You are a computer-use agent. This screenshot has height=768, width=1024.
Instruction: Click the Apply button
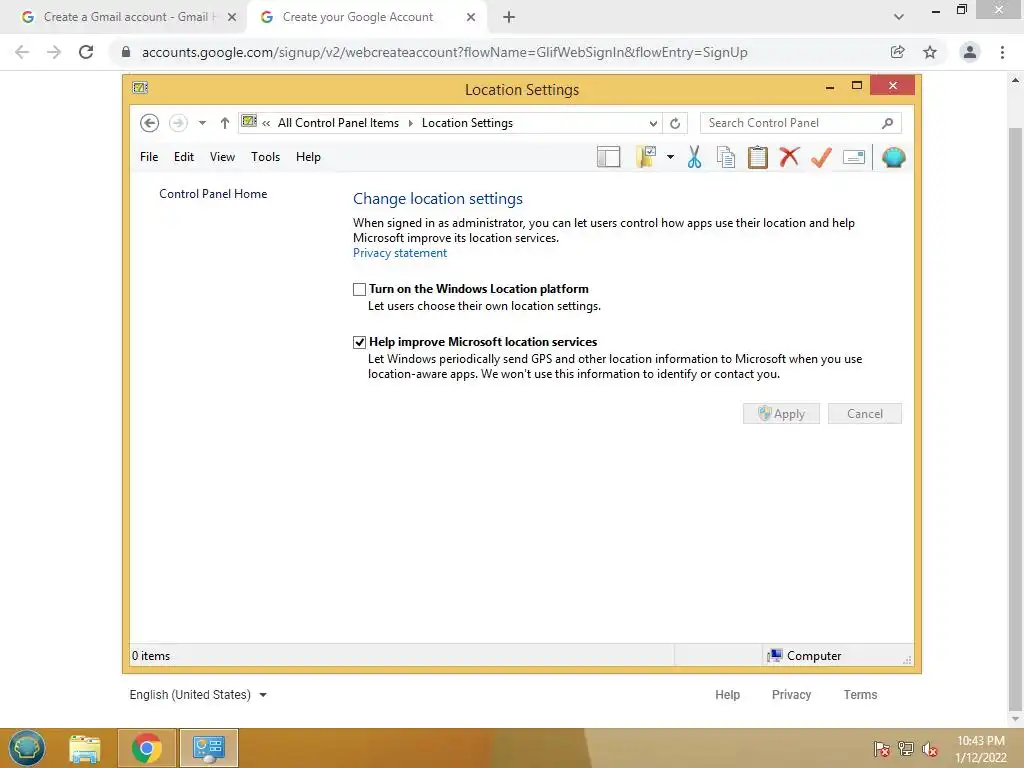[x=781, y=413]
